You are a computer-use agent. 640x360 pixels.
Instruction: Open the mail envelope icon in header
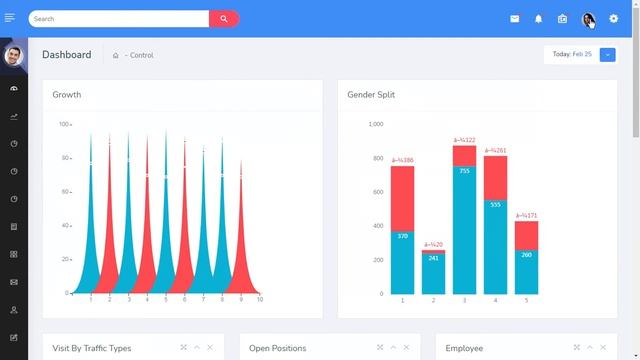(x=515, y=19)
